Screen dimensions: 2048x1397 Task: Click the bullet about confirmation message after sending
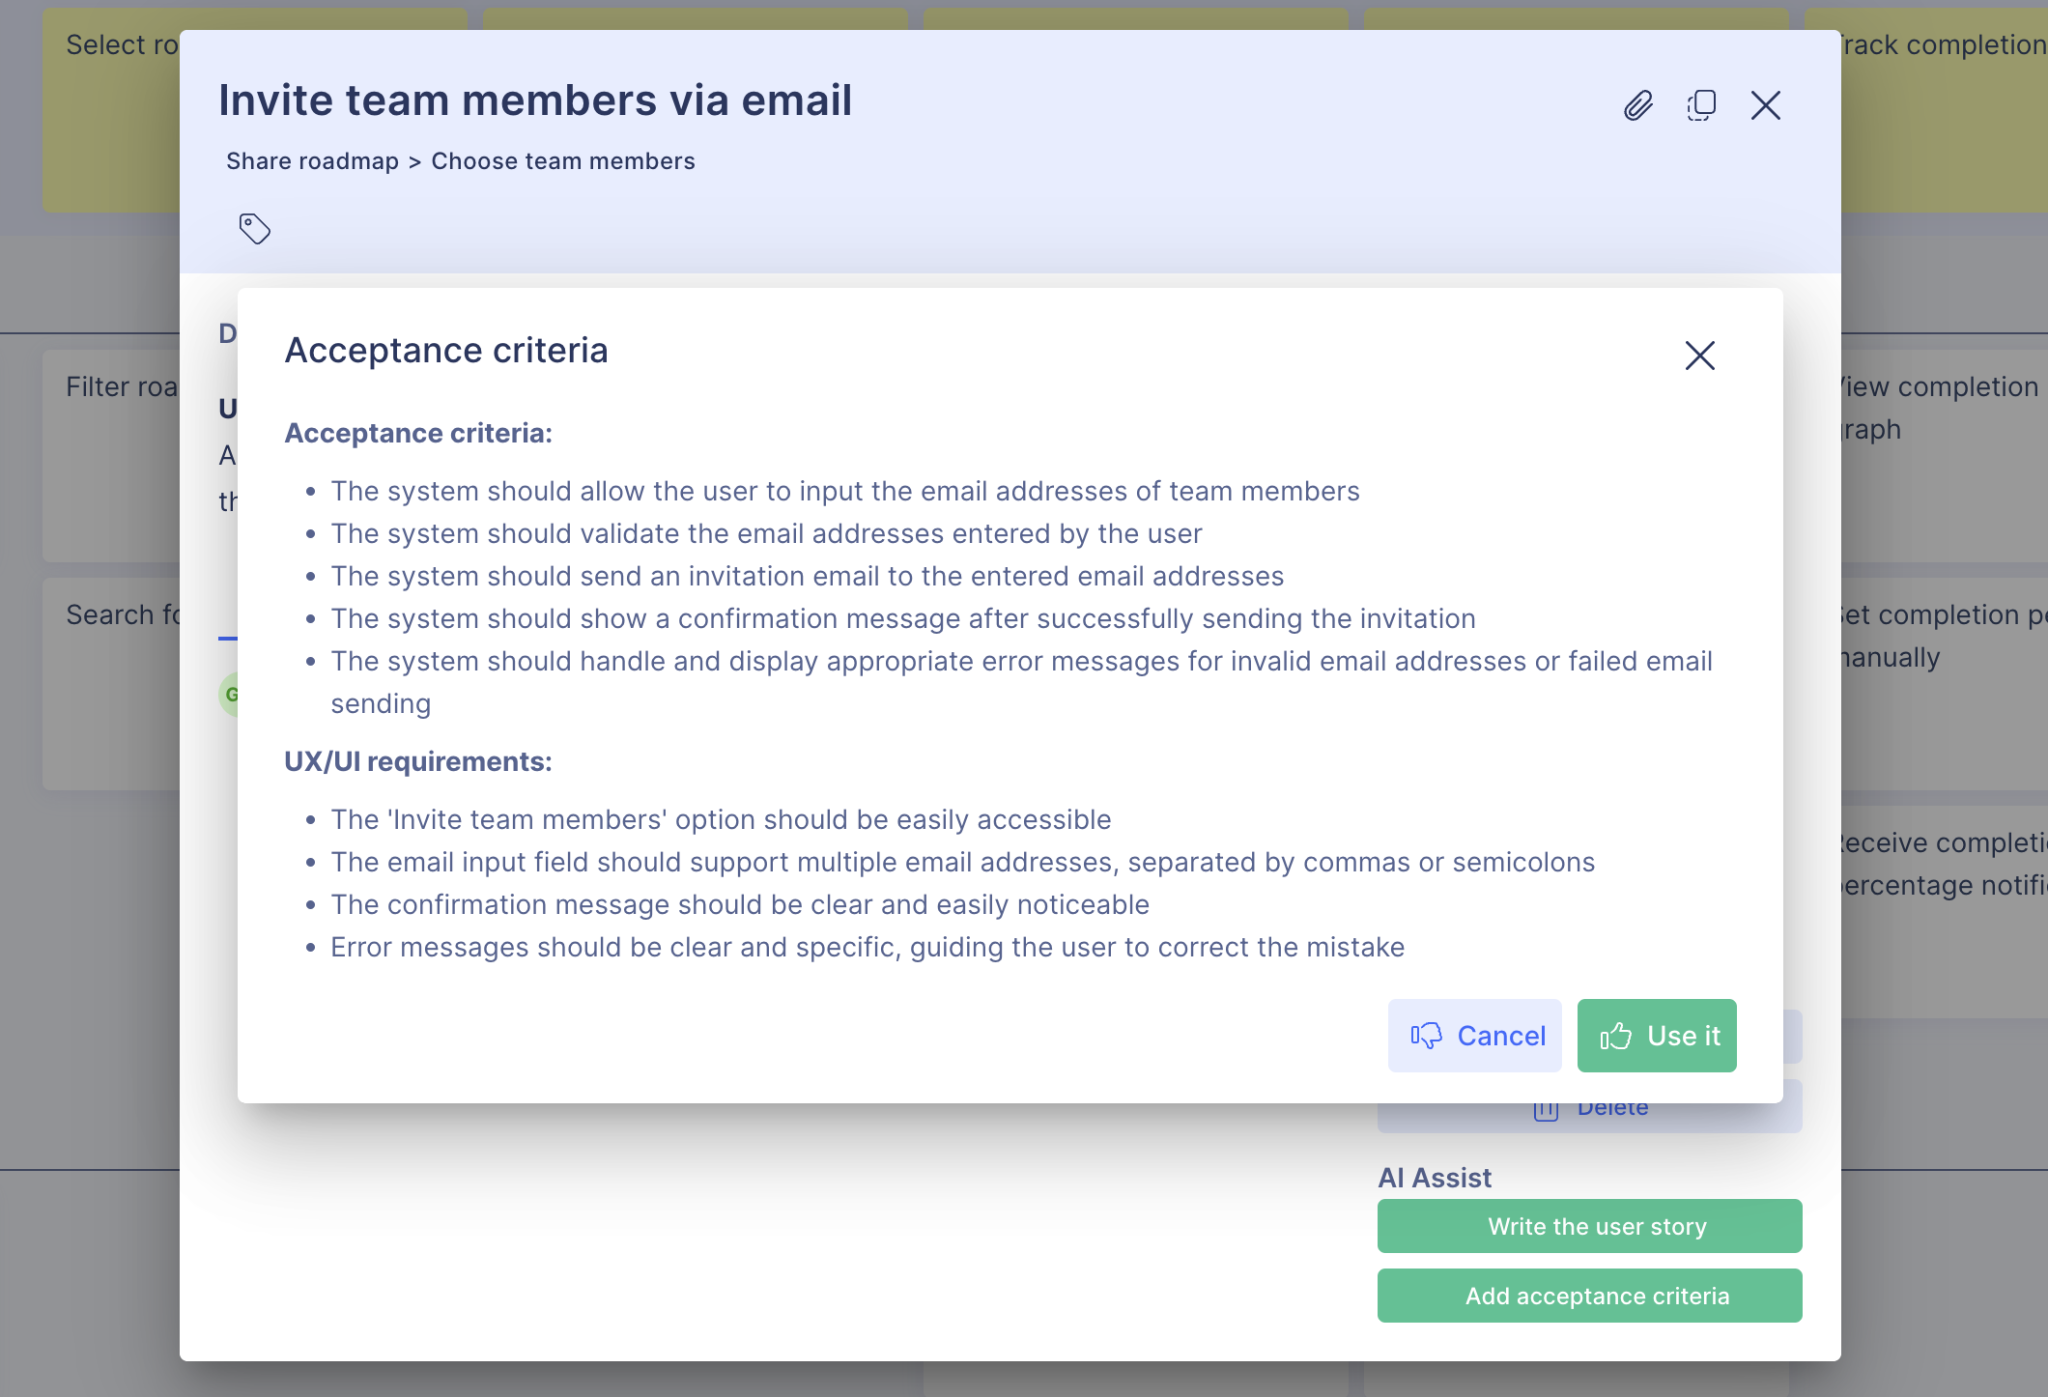[x=903, y=618]
